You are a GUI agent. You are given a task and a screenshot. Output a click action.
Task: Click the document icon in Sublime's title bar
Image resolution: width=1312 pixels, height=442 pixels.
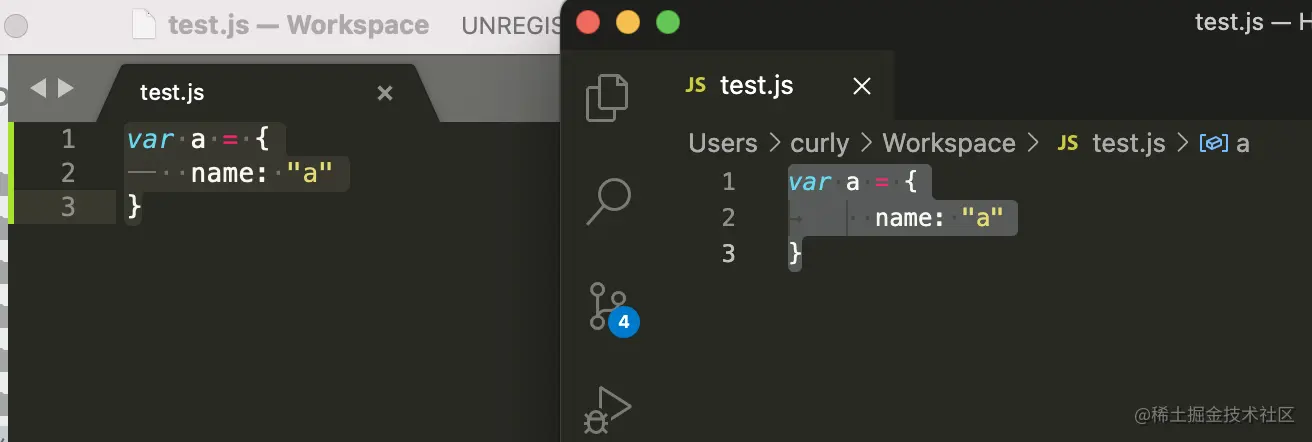[x=144, y=23]
